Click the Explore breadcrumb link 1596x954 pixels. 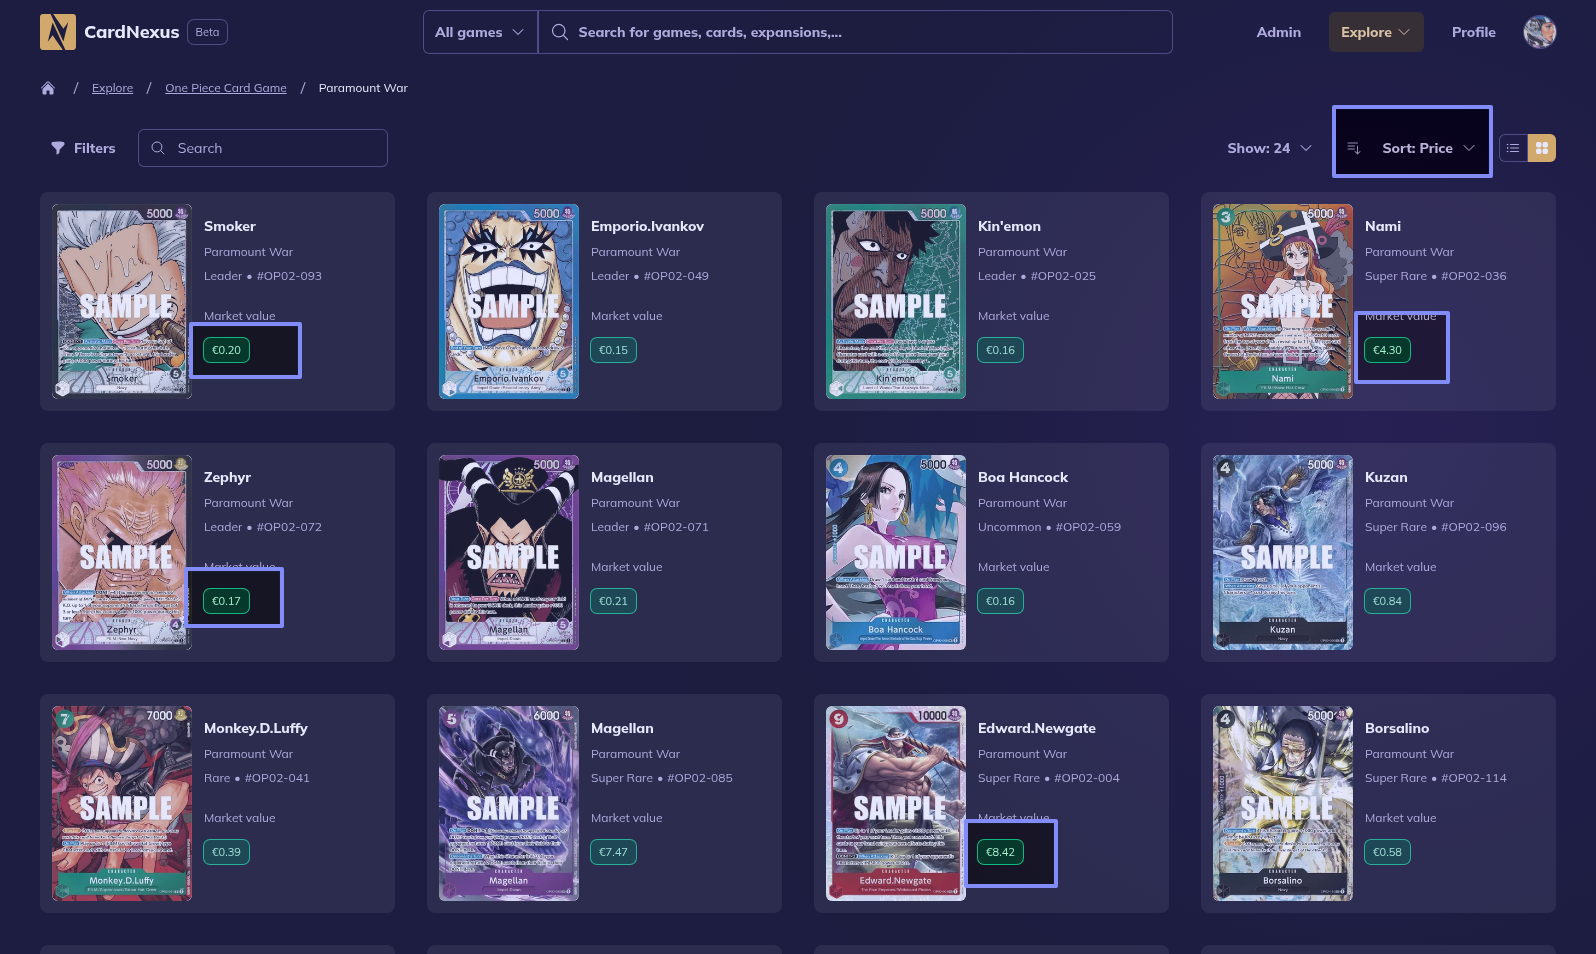pos(112,88)
